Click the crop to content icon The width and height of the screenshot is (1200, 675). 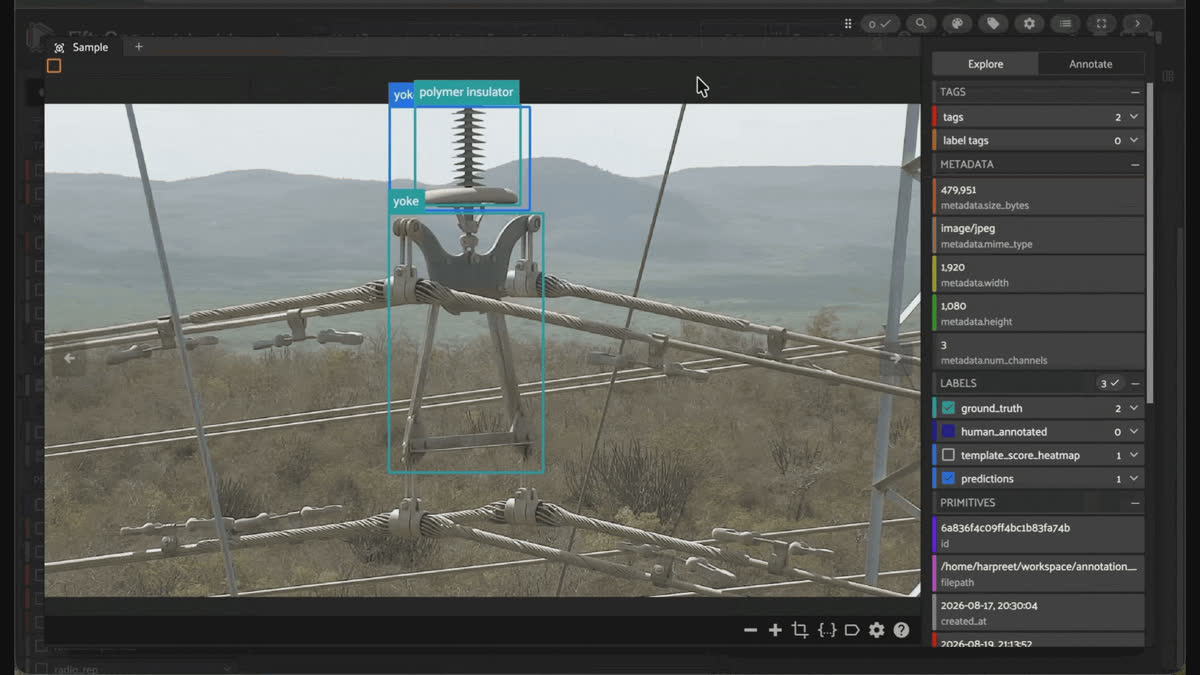[800, 630]
